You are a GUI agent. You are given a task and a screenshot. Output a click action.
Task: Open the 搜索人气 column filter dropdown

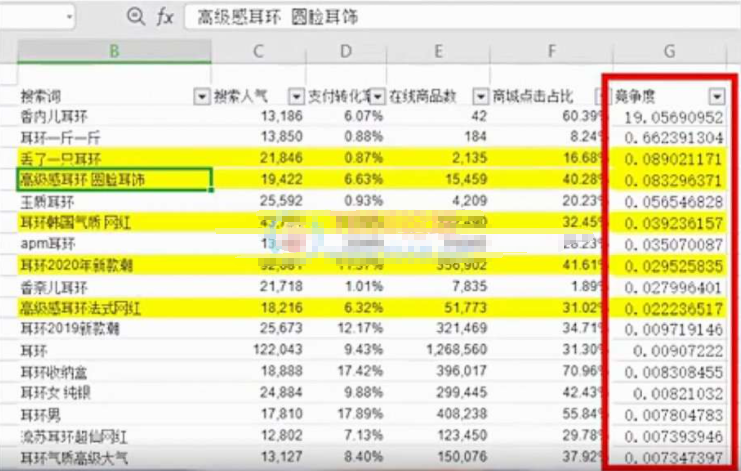pyautogui.click(x=295, y=96)
